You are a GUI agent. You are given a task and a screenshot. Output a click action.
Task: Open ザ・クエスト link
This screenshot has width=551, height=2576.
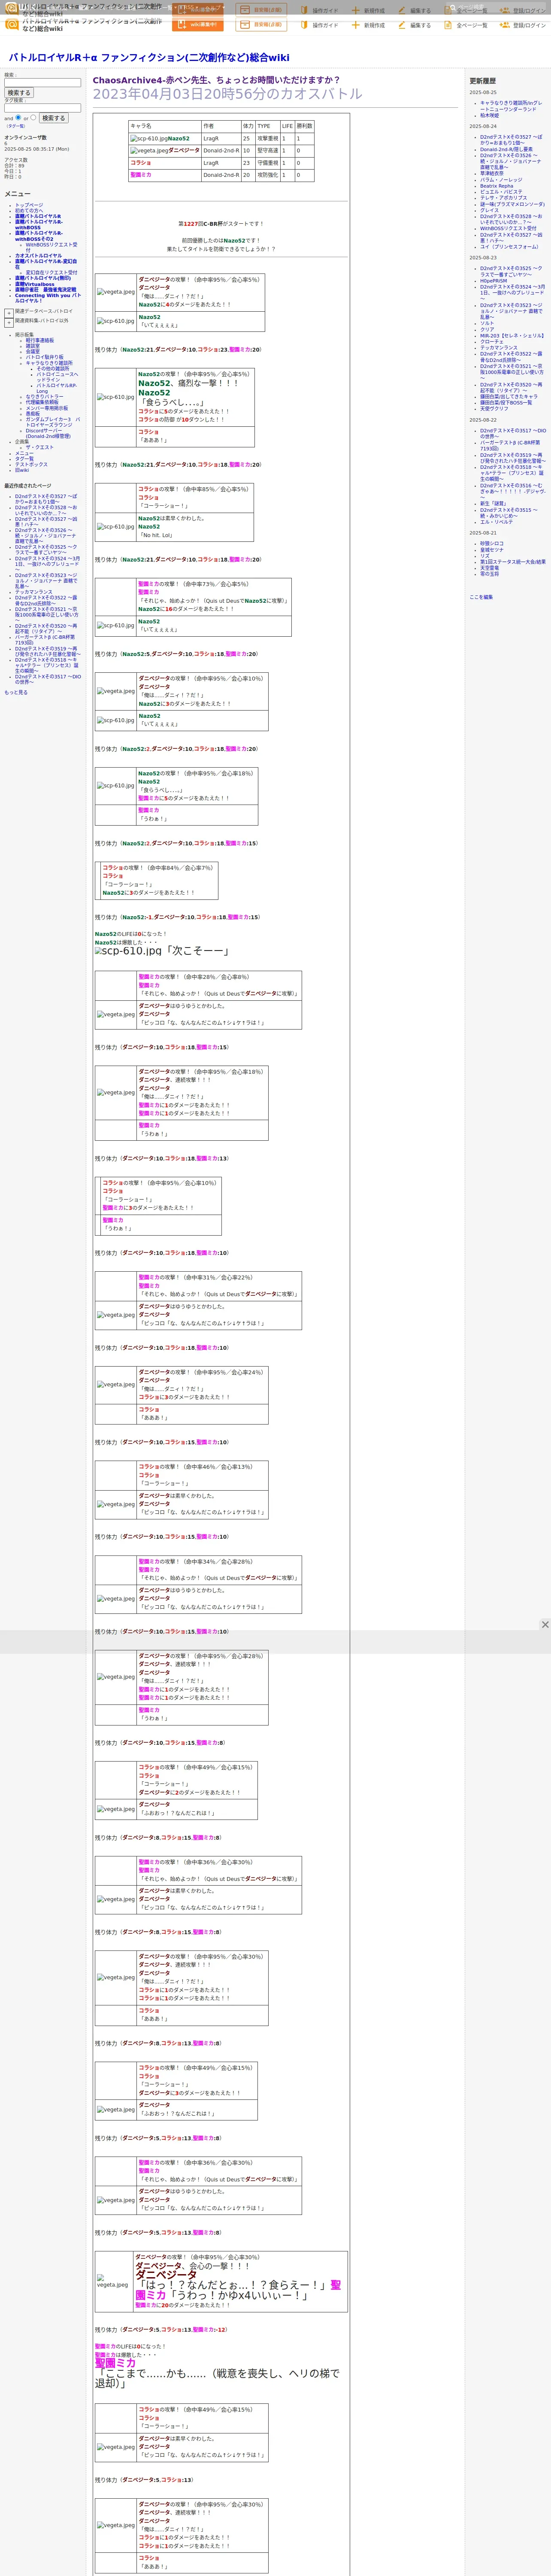pos(40,447)
